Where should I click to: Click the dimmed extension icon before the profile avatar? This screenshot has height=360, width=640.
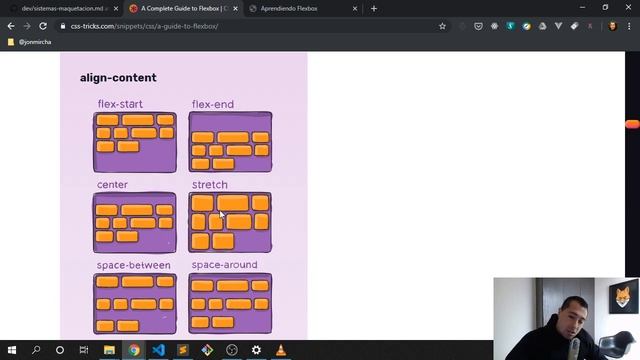coord(590,26)
